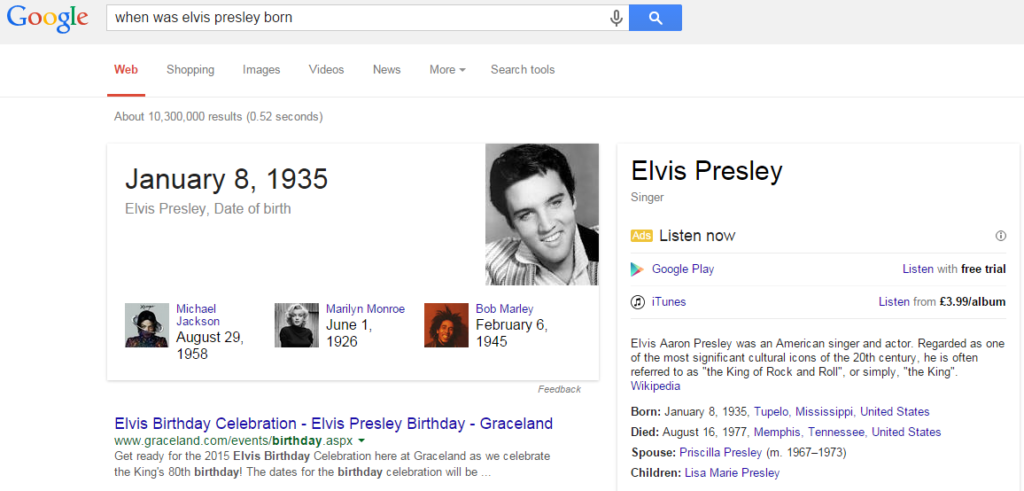The height and width of the screenshot is (491, 1024).
Task: Click into the search query text field
Action: coord(358,18)
